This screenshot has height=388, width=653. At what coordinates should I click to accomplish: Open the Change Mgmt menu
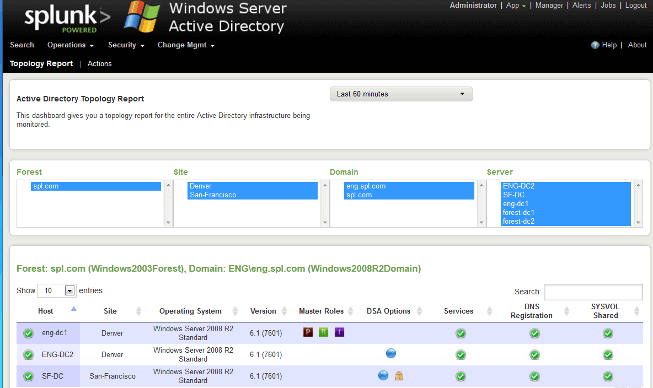click(x=186, y=45)
